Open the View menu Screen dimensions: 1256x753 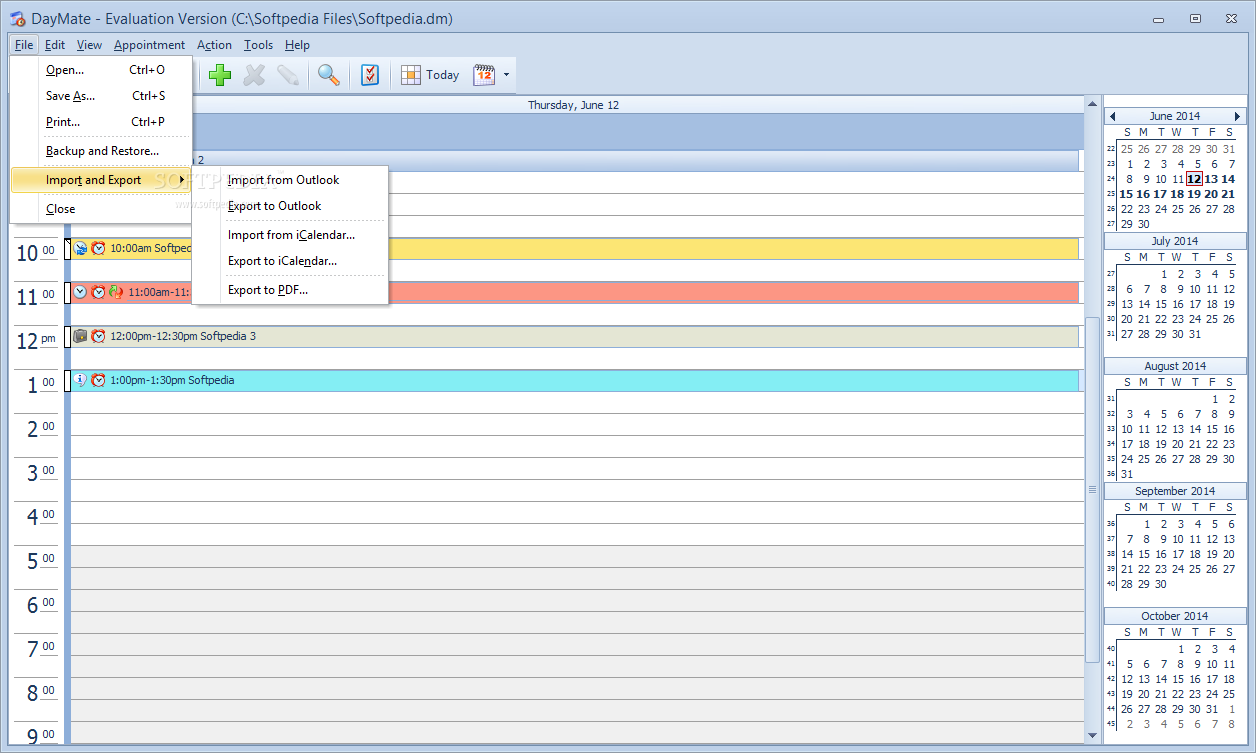89,45
